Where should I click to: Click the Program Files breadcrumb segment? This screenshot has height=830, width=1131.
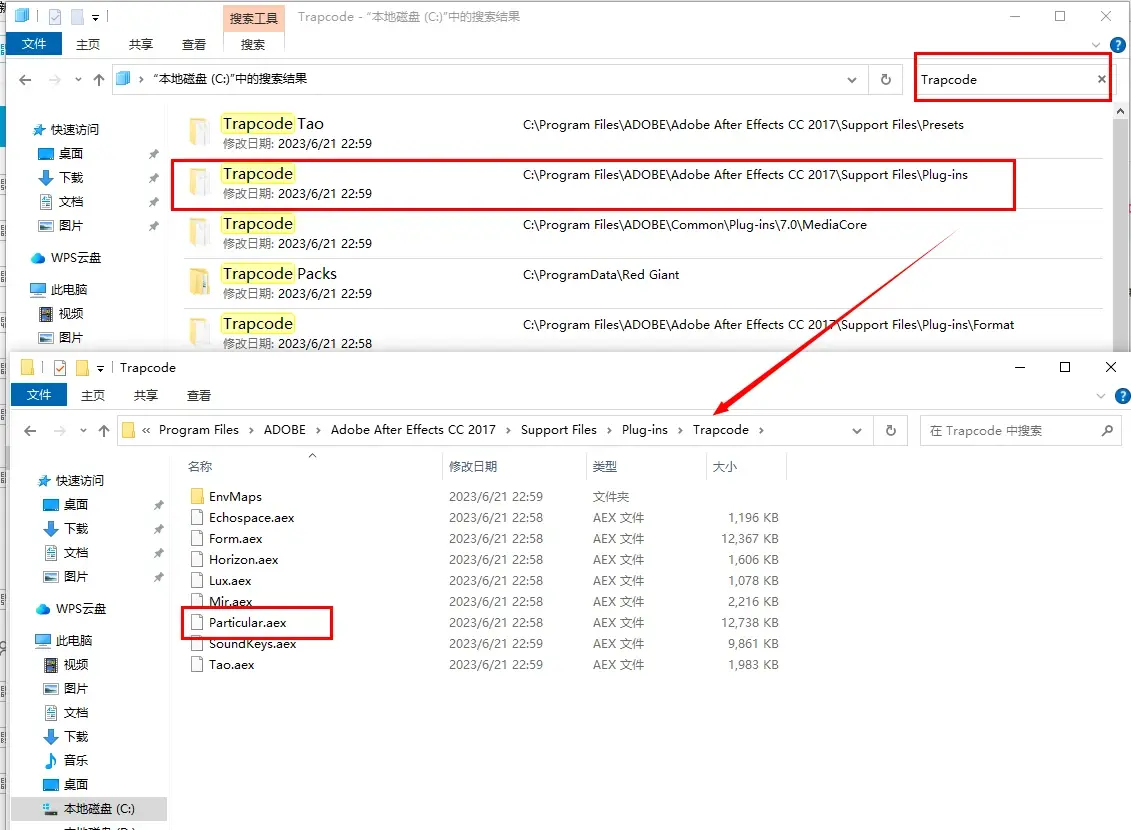point(198,430)
